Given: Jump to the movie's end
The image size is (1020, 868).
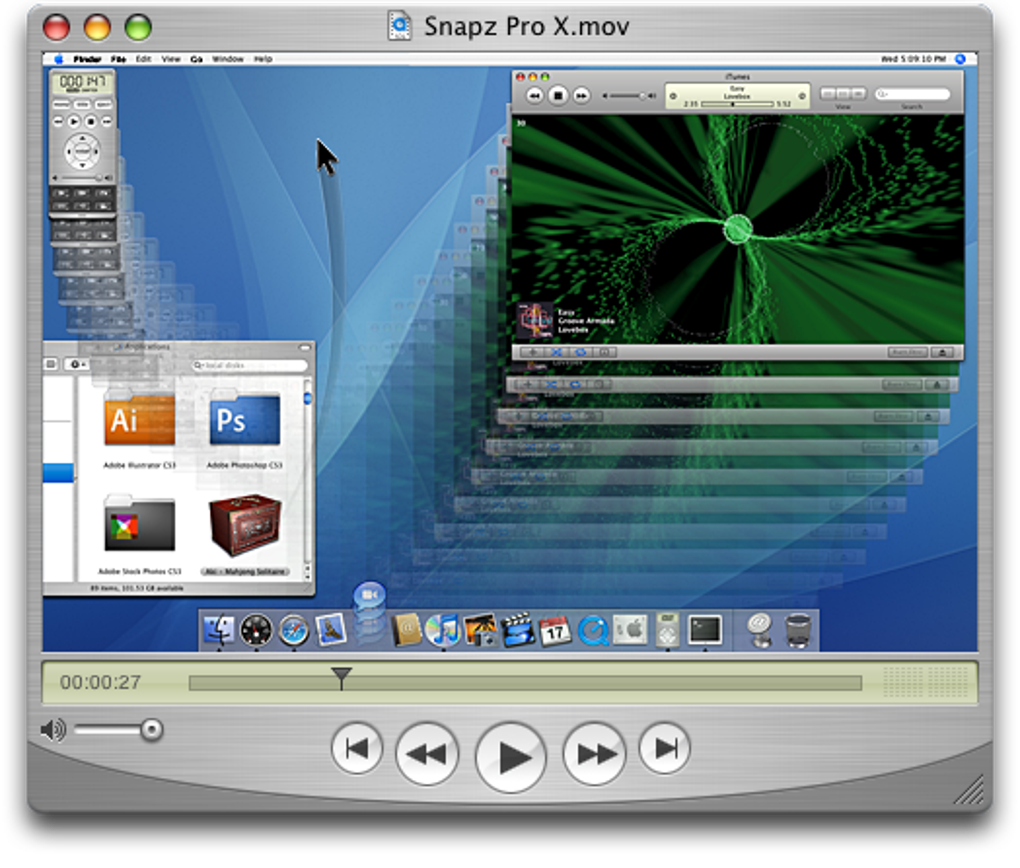Looking at the screenshot, I should point(664,748).
